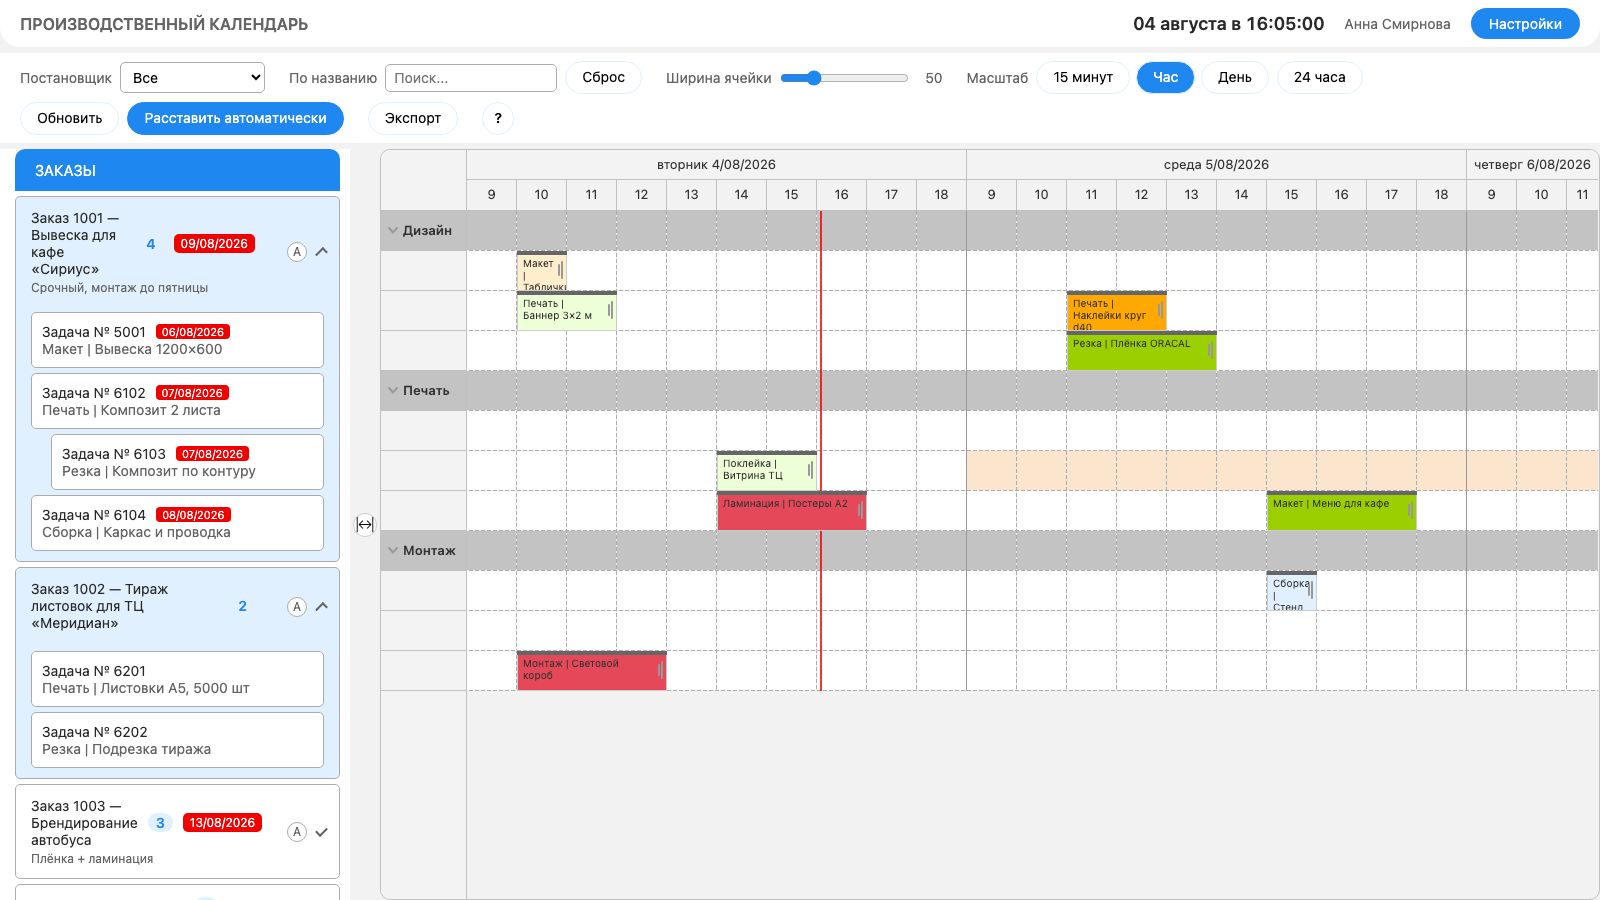The image size is (1600, 900).
Task: Click the grip handle on "Печать | Баннер 3×2 м"
Action: pos(610,310)
